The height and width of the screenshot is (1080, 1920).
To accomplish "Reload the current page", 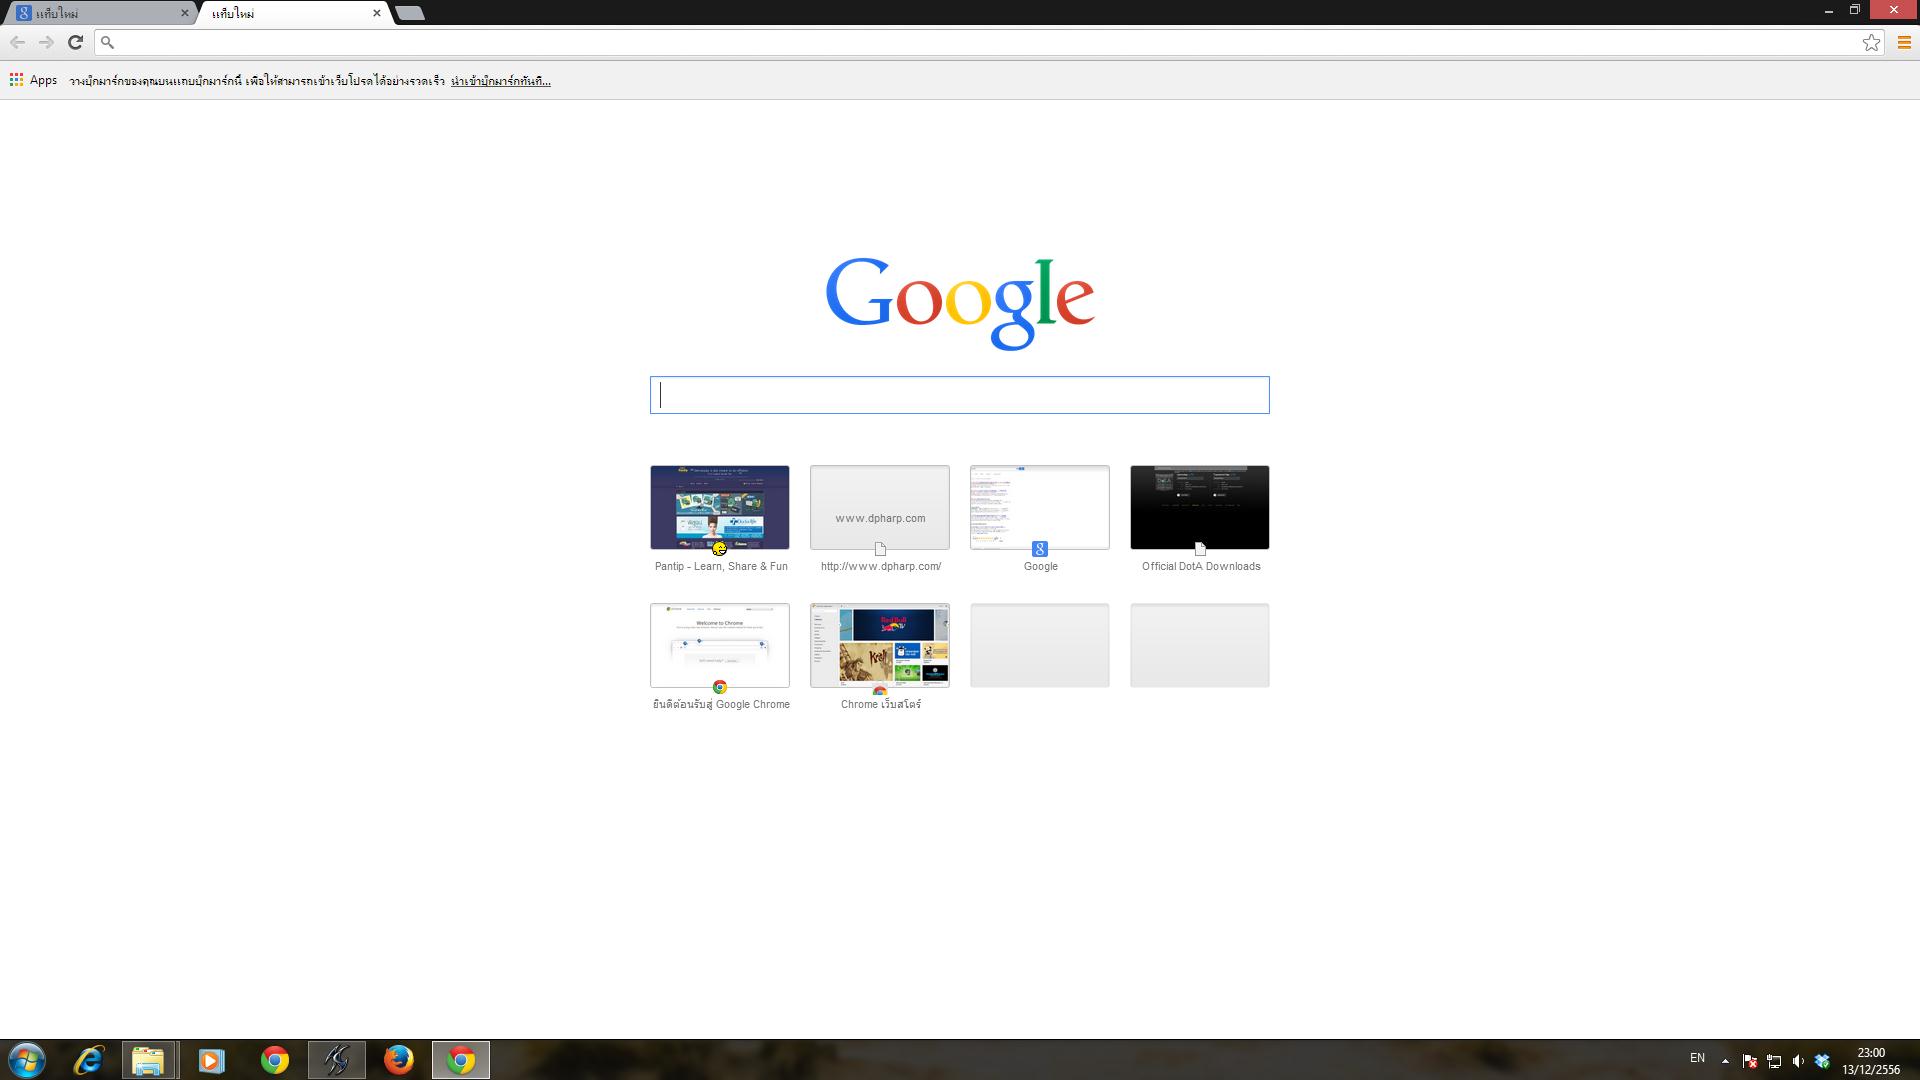I will click(75, 42).
